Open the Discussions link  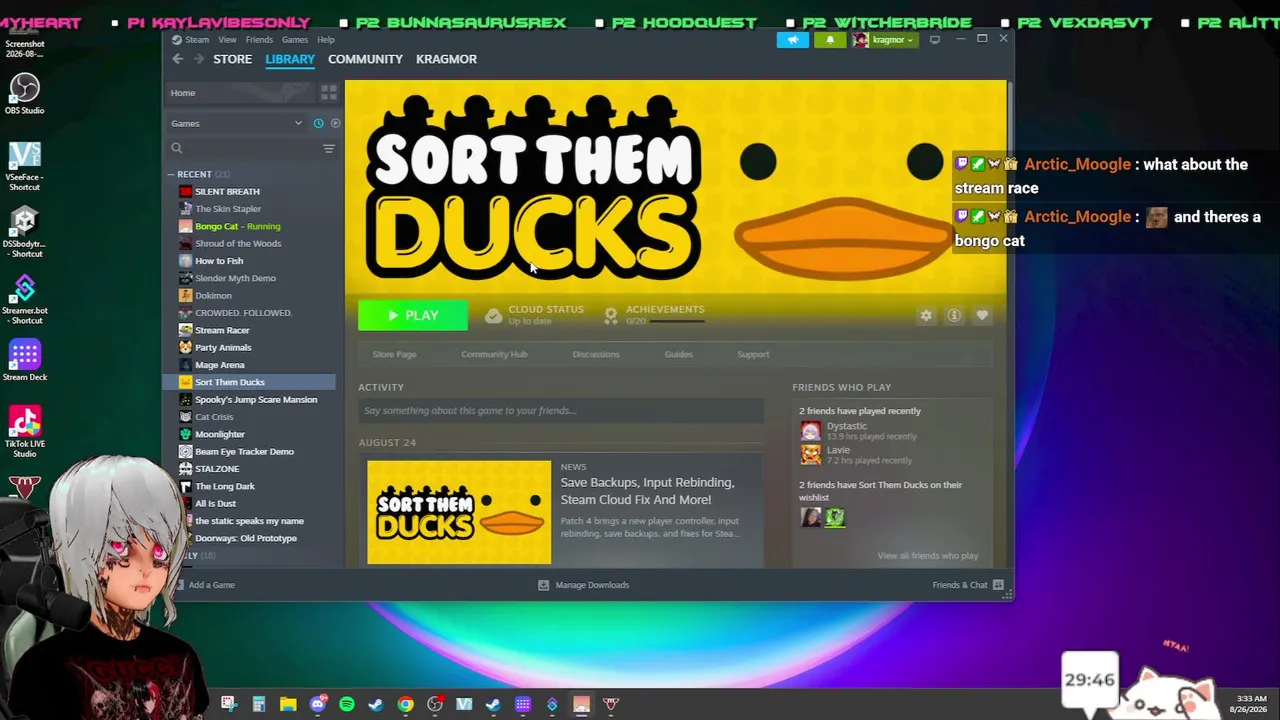(x=596, y=354)
